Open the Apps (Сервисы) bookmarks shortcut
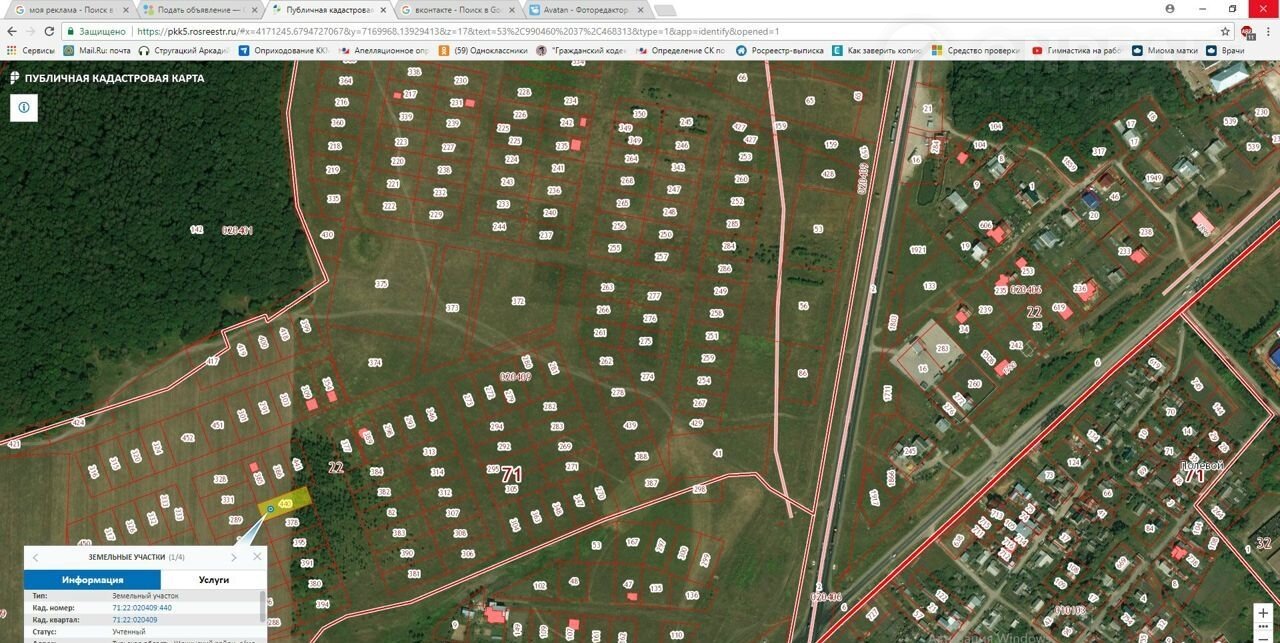Viewport: 1280px width, 643px height. (32, 50)
